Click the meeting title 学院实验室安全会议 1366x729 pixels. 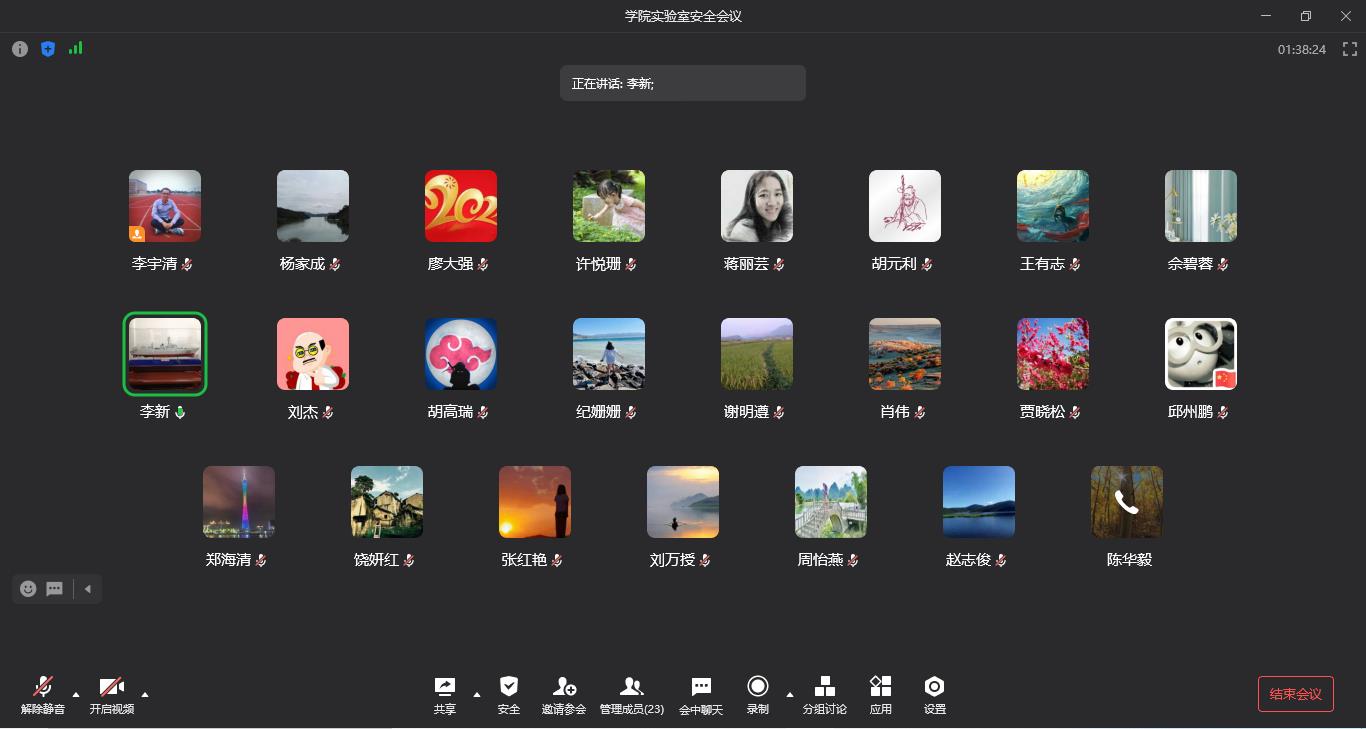click(683, 16)
